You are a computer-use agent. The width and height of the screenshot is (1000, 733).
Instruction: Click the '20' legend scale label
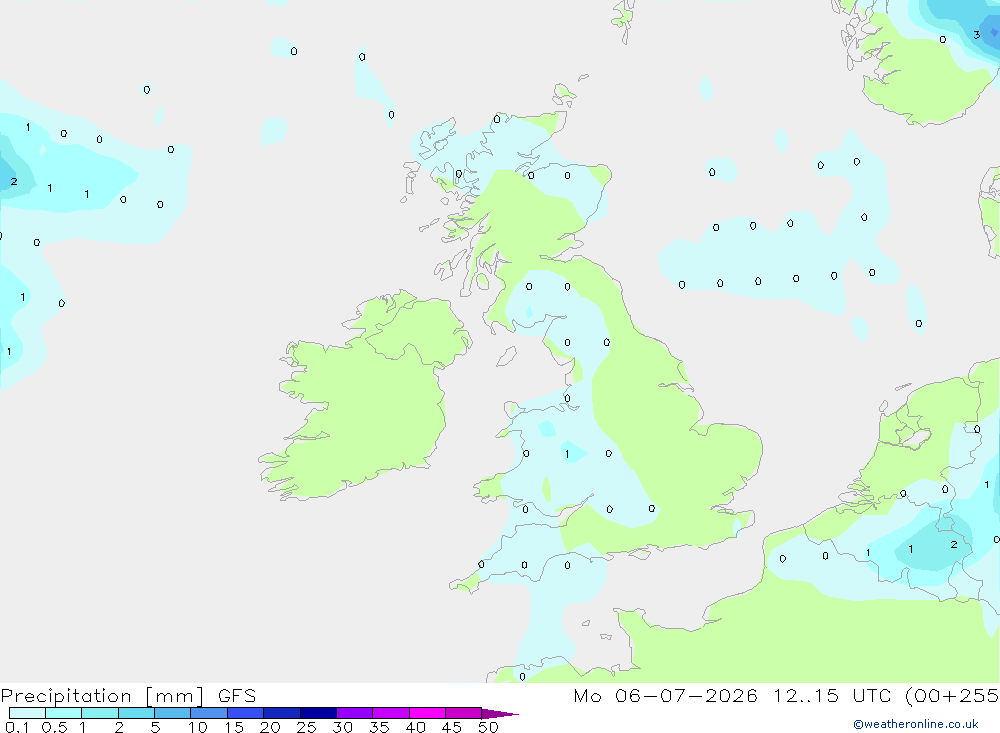270,727
